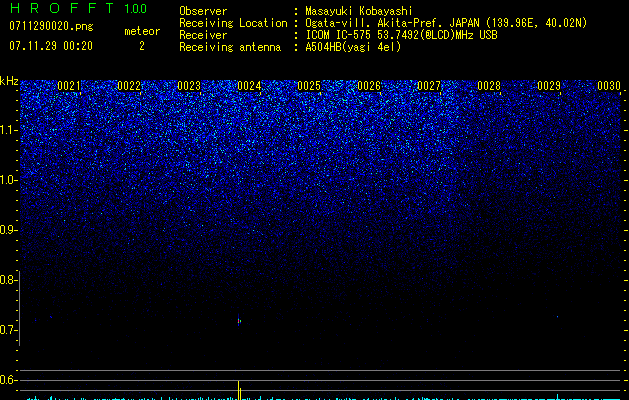
Task: Click the observer name Masayuki Kobayashi
Action: coord(359,11)
